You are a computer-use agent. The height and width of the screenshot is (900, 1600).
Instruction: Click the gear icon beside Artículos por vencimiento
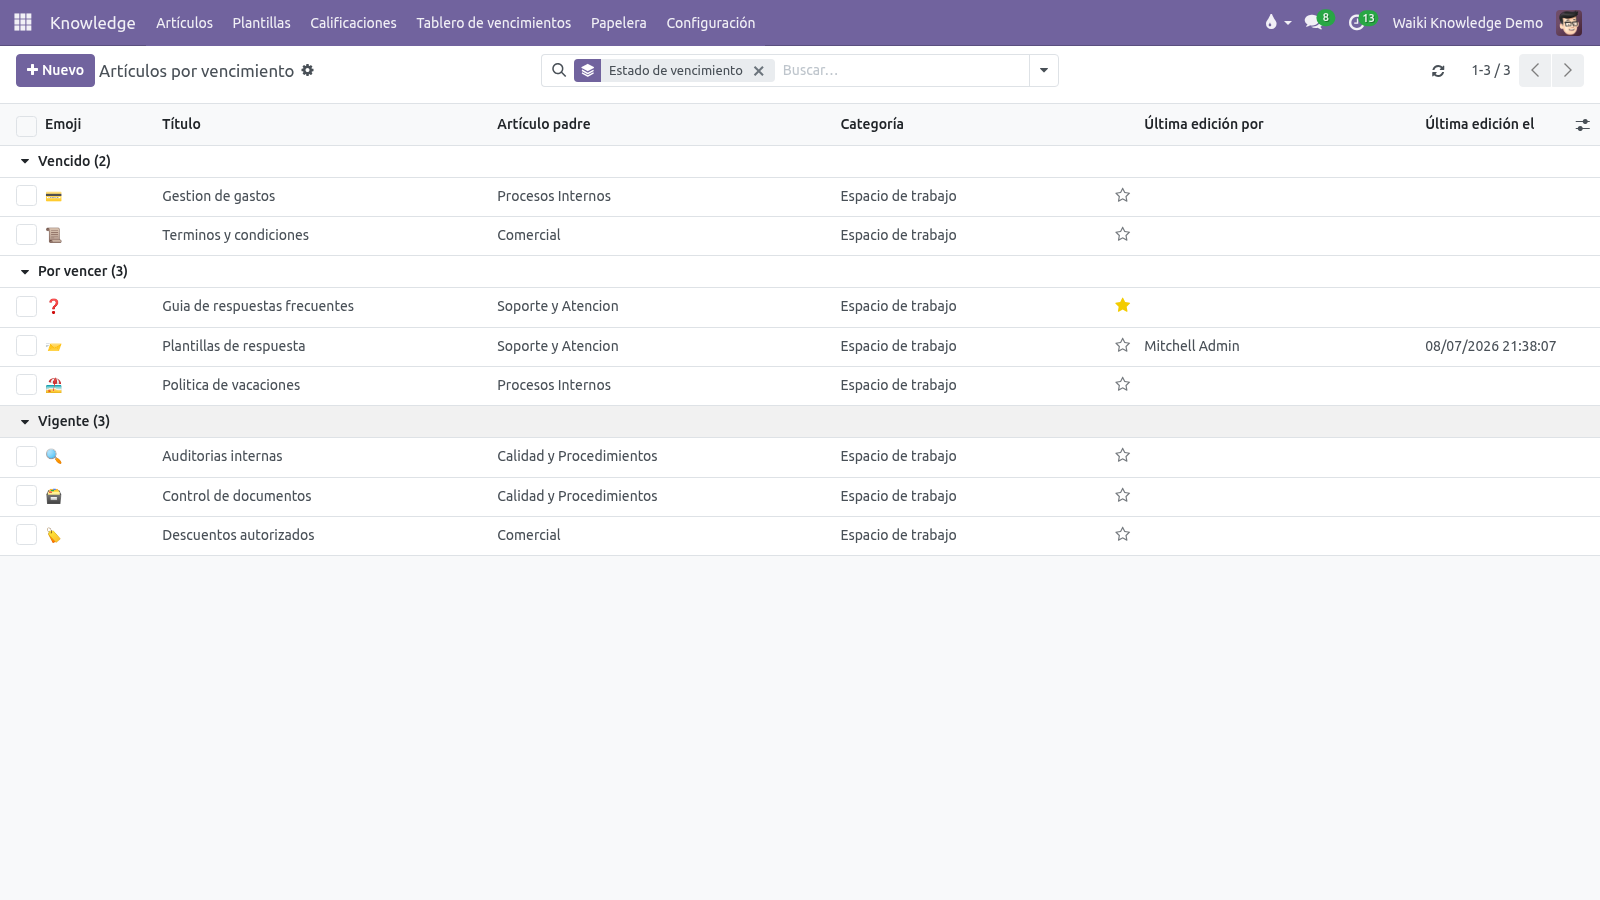click(x=308, y=70)
